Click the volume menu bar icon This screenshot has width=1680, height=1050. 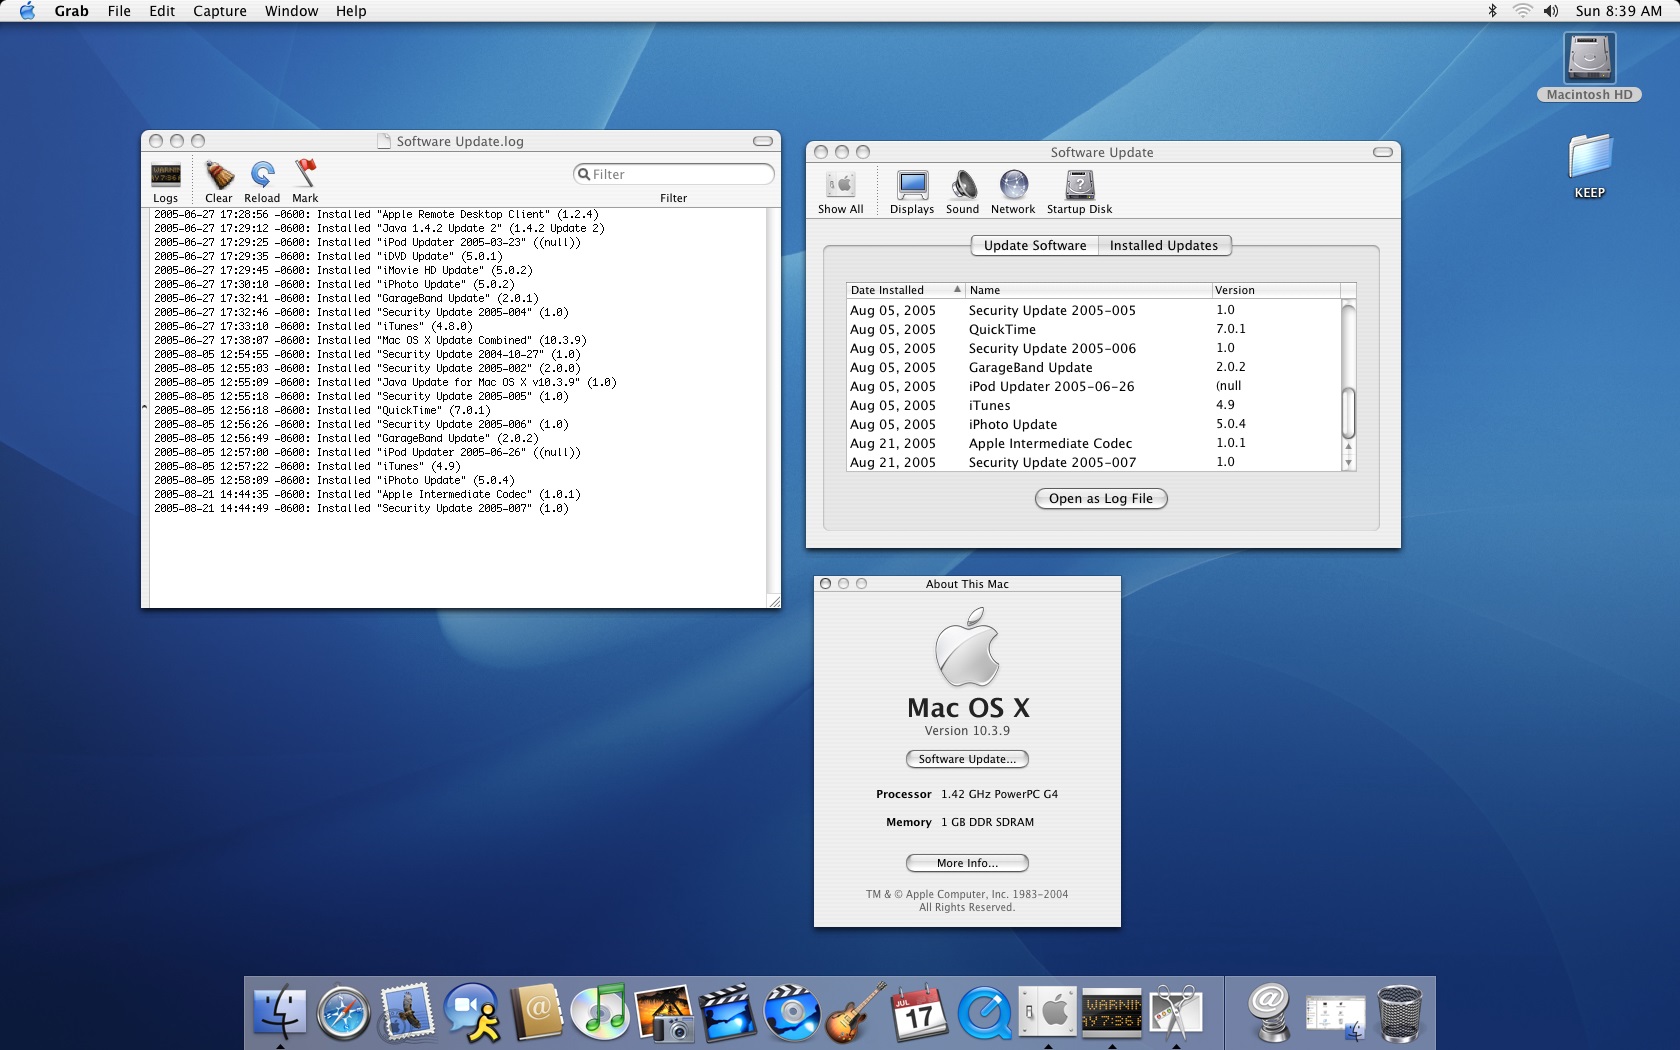pyautogui.click(x=1551, y=11)
